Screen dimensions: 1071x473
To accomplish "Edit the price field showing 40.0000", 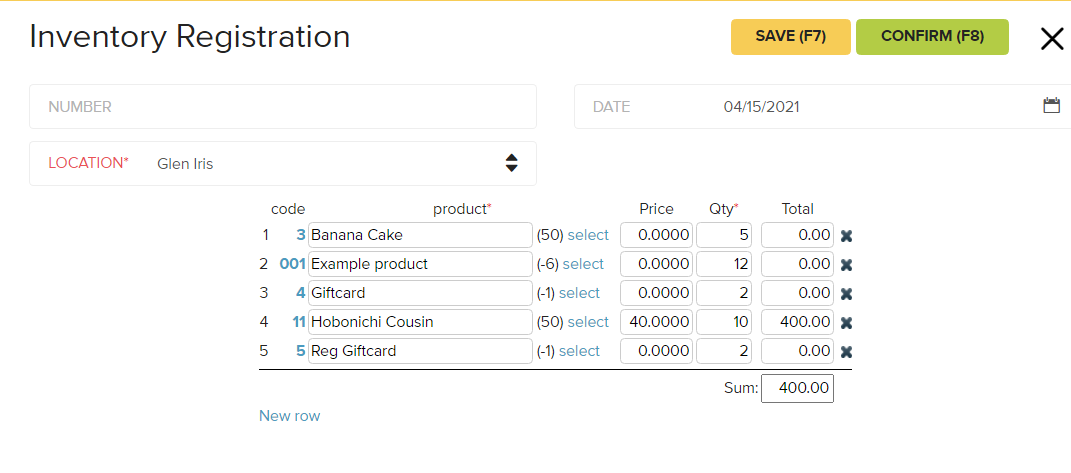I will [x=656, y=322].
